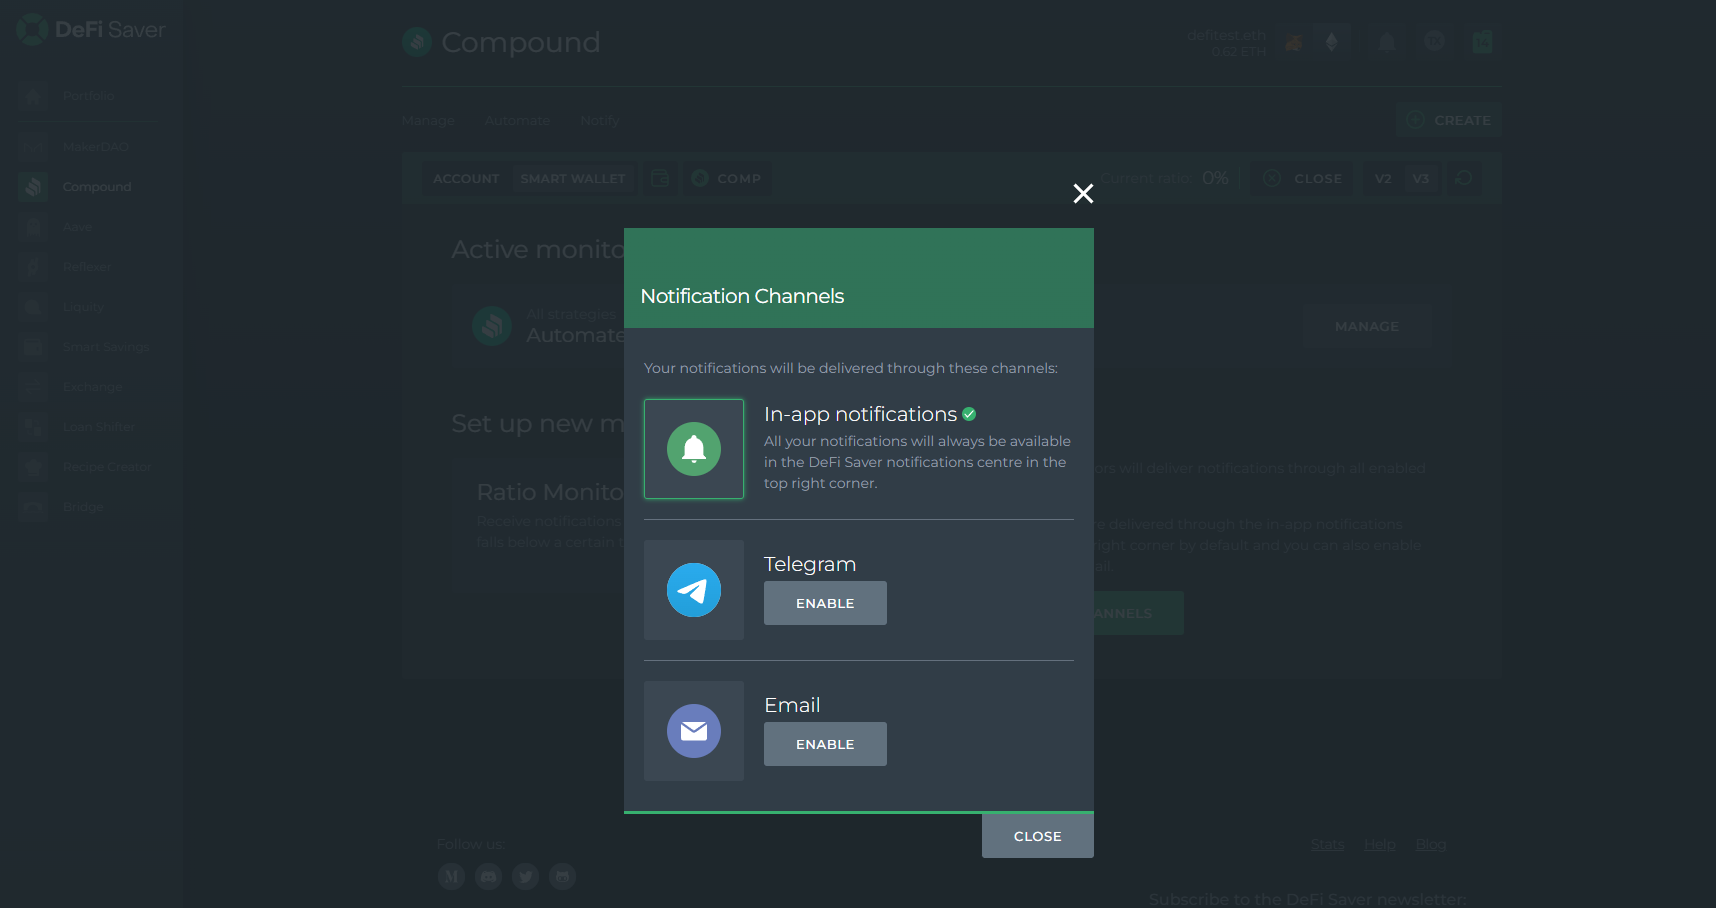Click the defitest.eth account name
This screenshot has height=908, width=1716.
pyautogui.click(x=1227, y=35)
